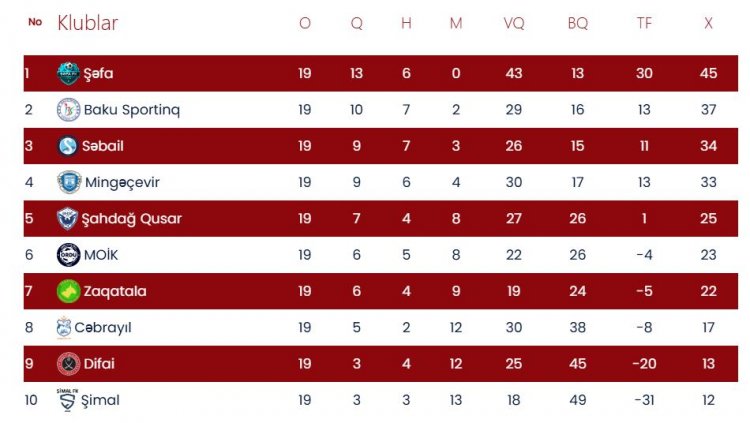Click the Zaqatala club logo
This screenshot has width=750, height=423.
68,291
